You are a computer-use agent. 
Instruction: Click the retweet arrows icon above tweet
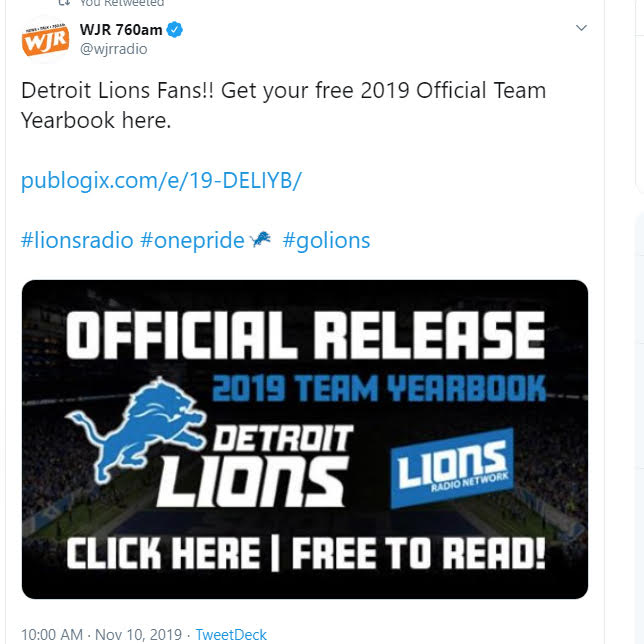(64, 2)
